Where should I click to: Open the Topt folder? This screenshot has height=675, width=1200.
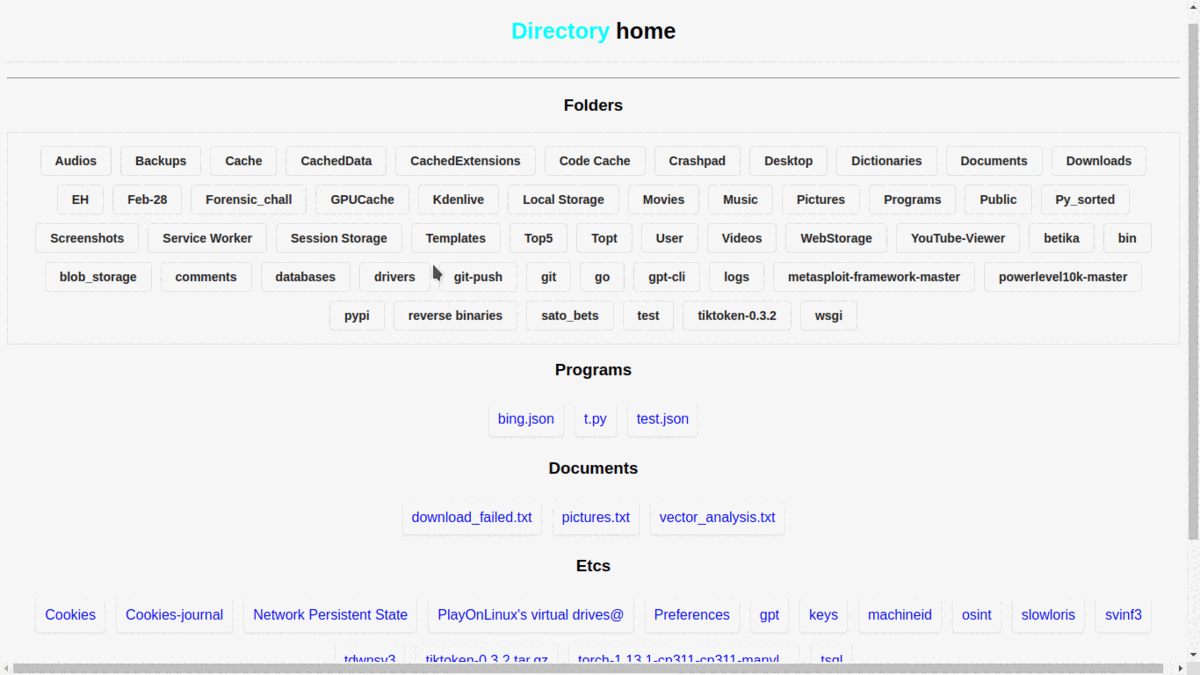coord(604,239)
